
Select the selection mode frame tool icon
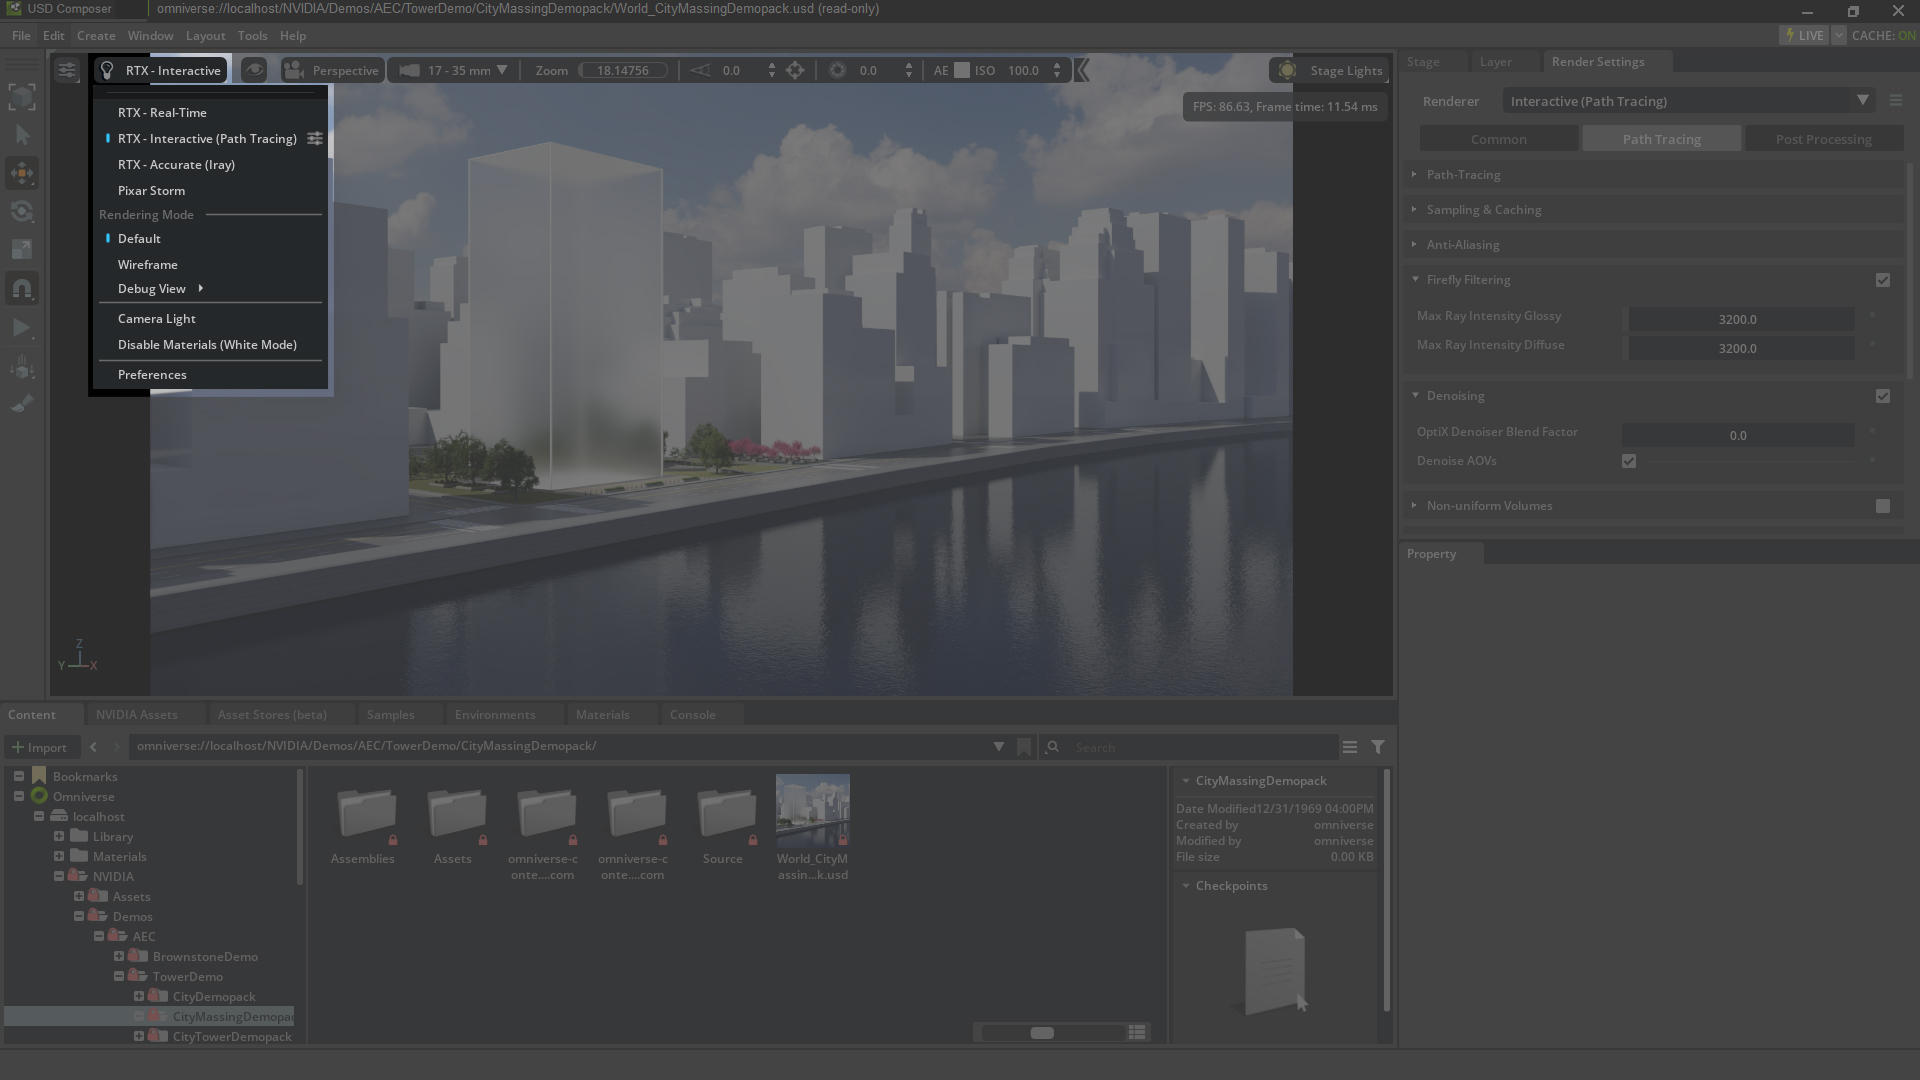tap(22, 97)
